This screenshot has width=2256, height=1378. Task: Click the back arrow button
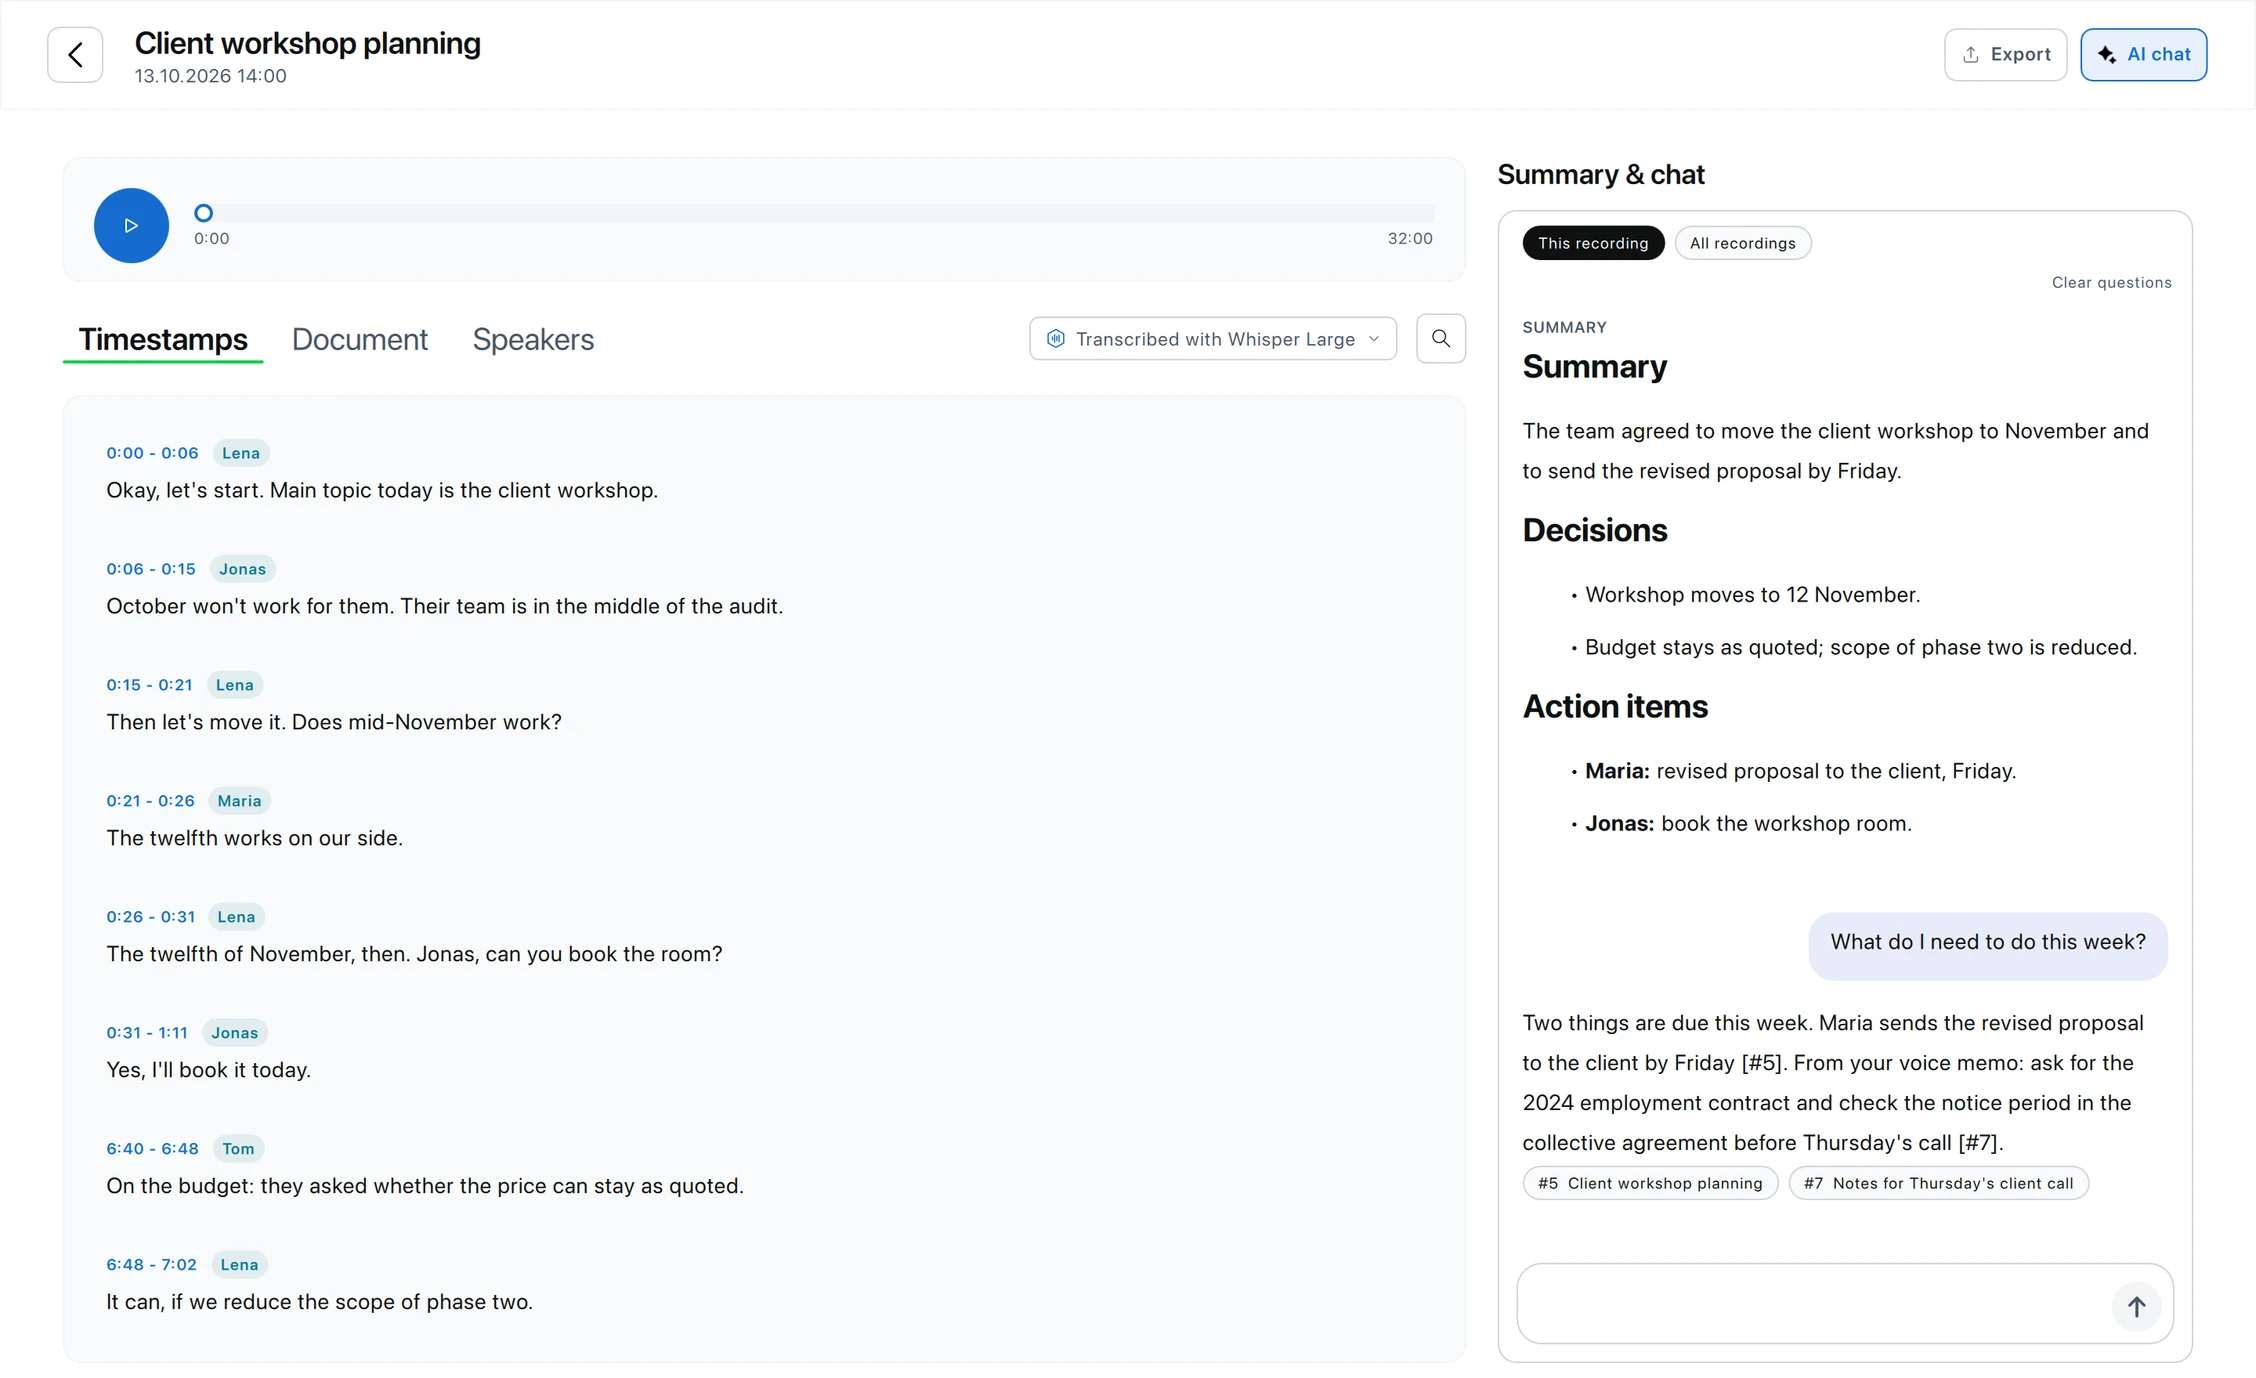click(x=75, y=55)
